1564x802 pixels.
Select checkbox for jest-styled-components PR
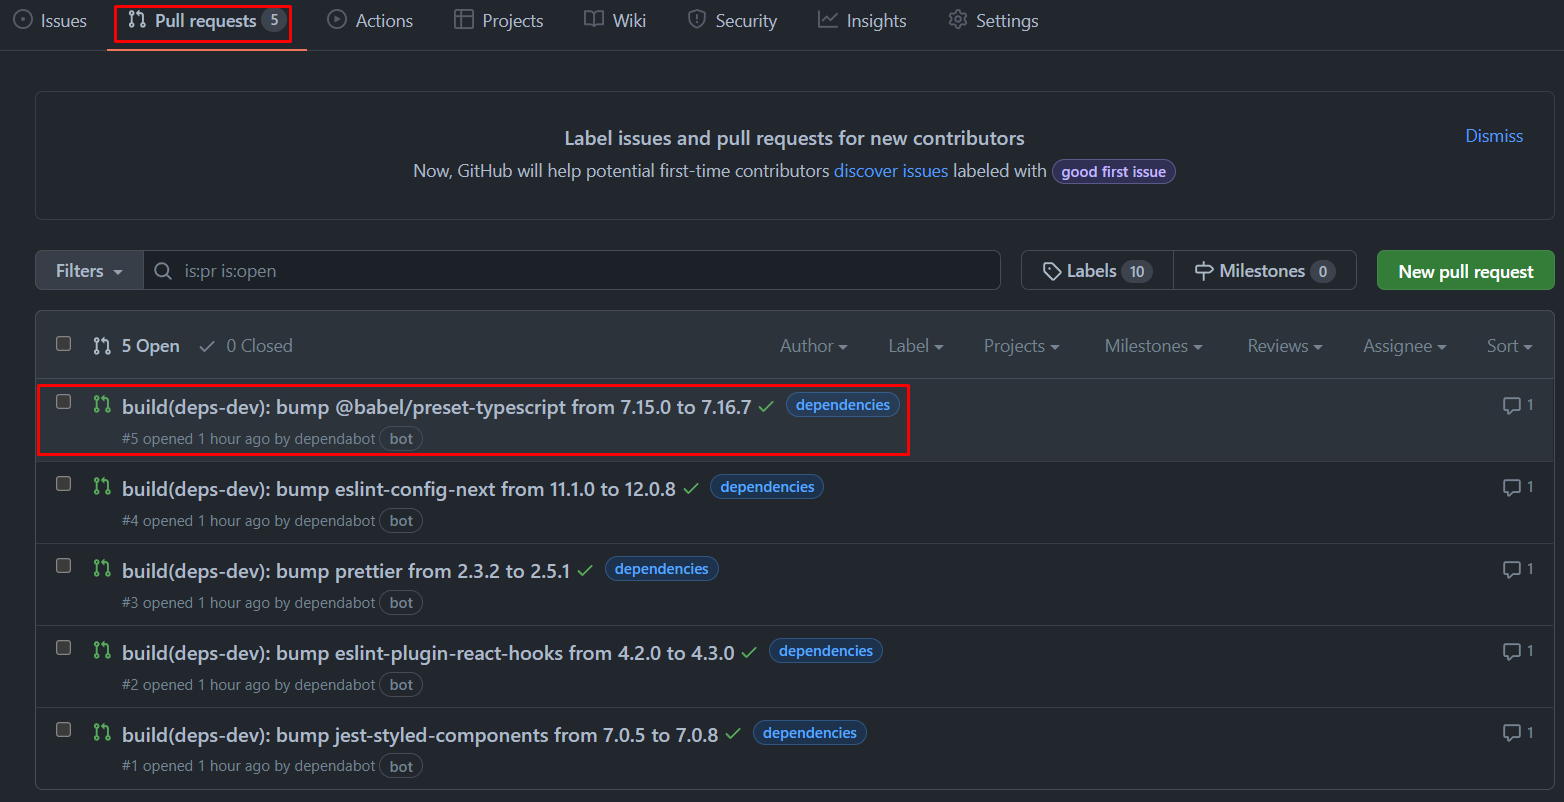(64, 730)
